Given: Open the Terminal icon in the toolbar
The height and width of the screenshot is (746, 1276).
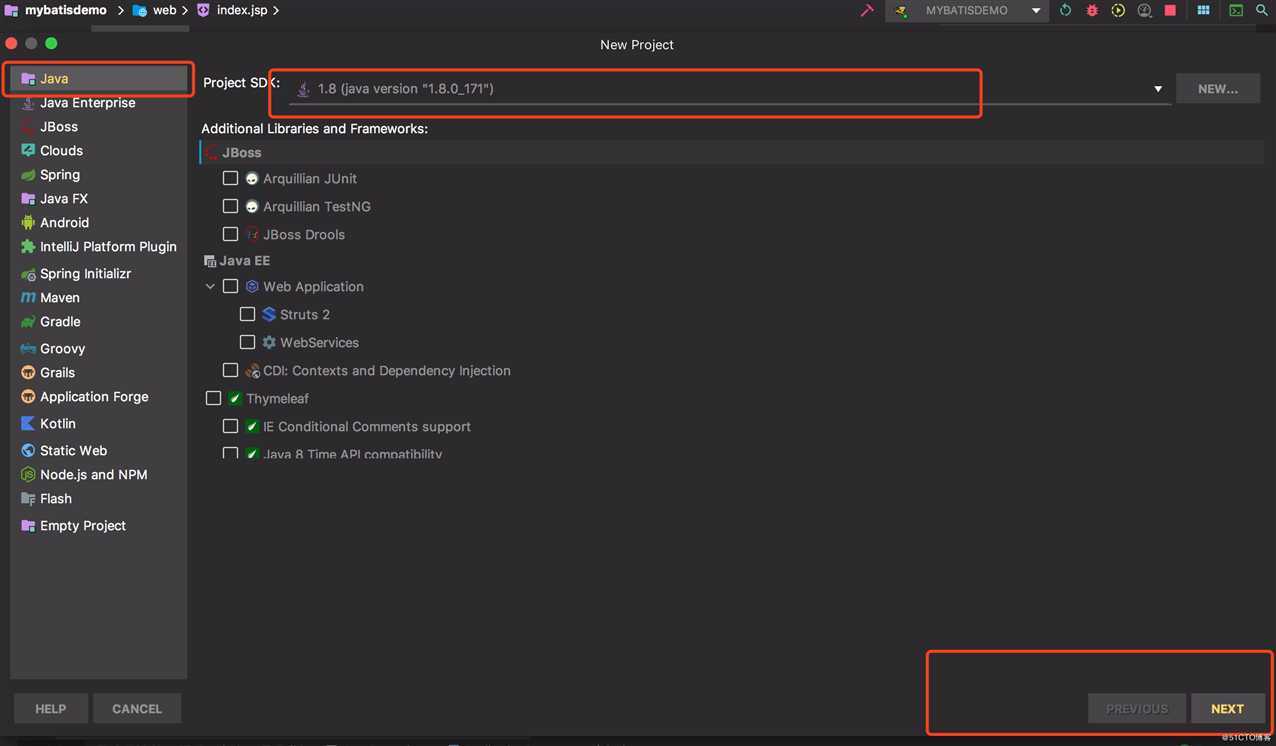Looking at the screenshot, I should 1236,10.
